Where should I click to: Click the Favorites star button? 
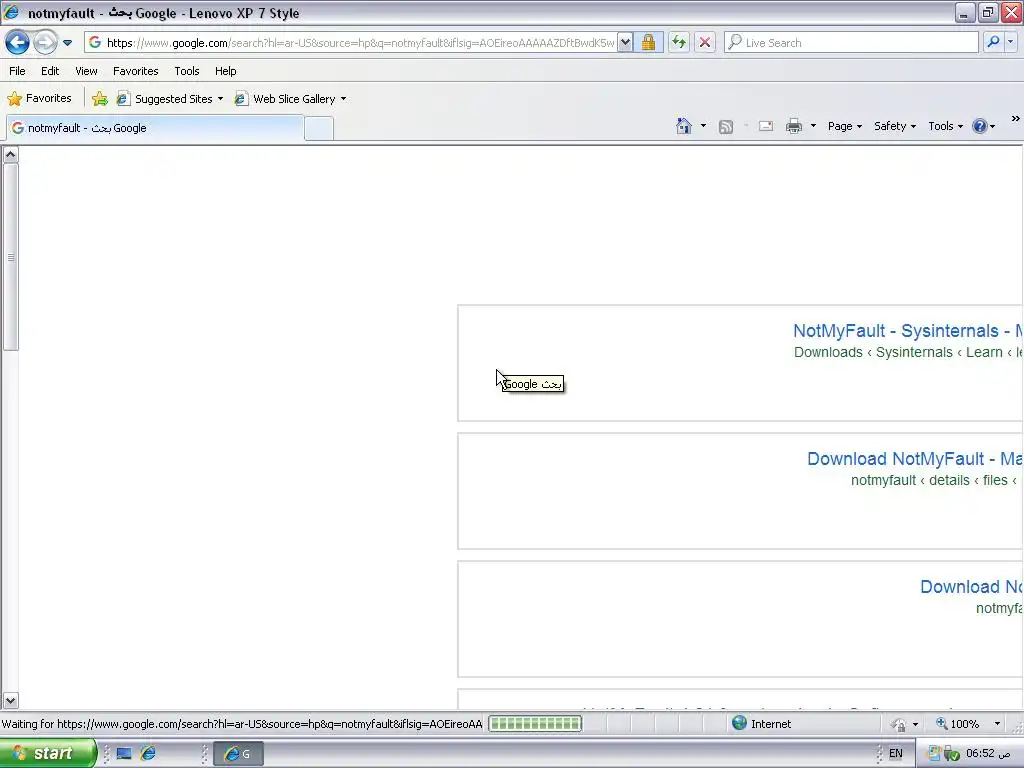pos(39,99)
